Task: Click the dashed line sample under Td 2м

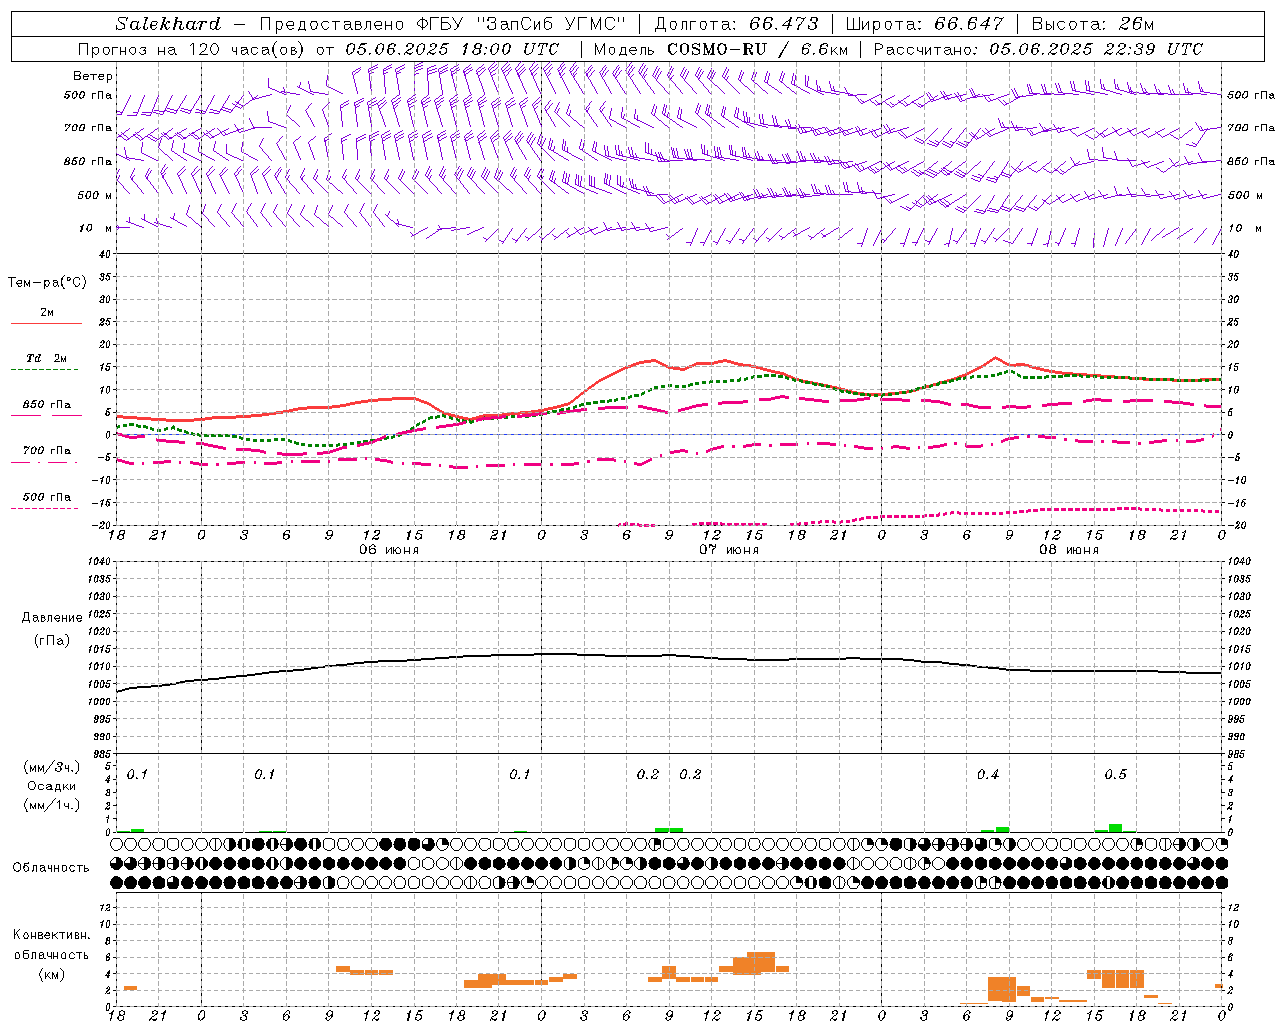Action: click(x=45, y=370)
